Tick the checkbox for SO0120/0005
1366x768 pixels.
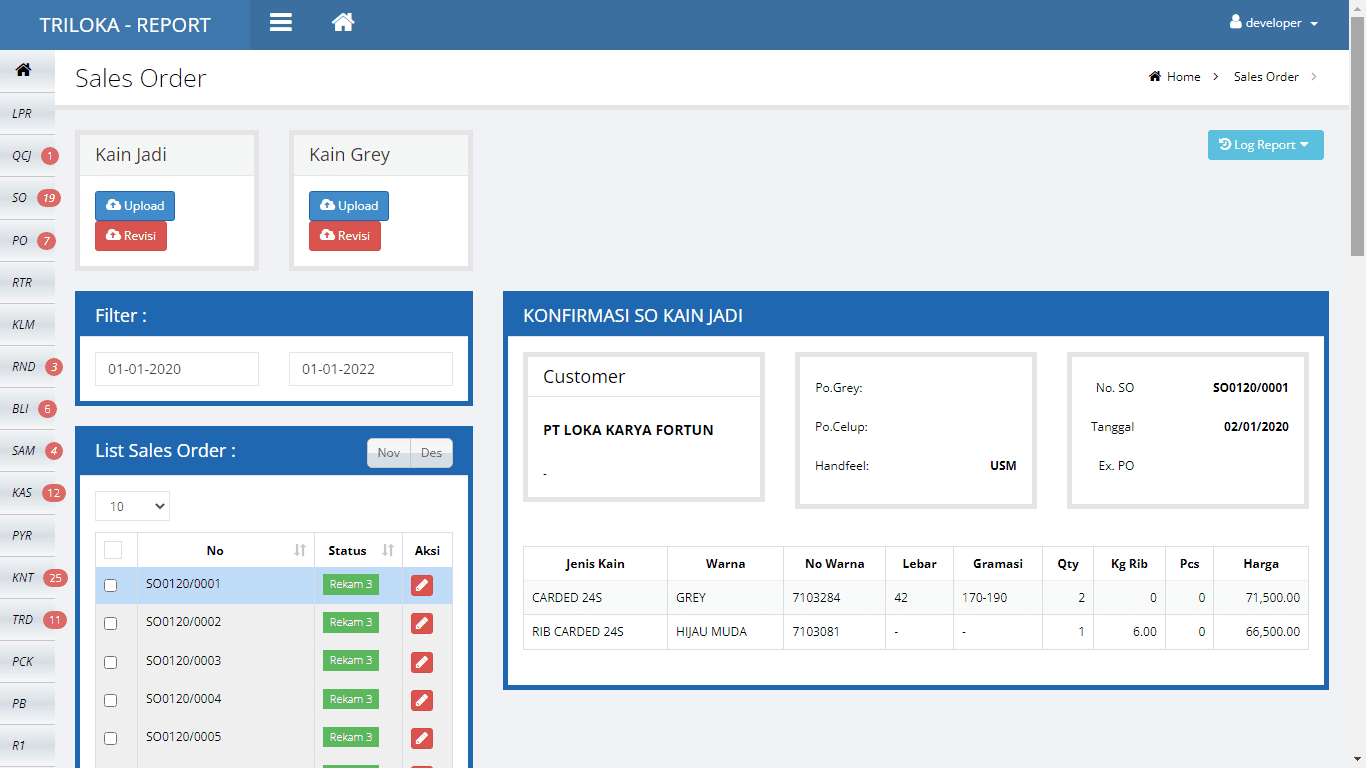tap(111, 738)
